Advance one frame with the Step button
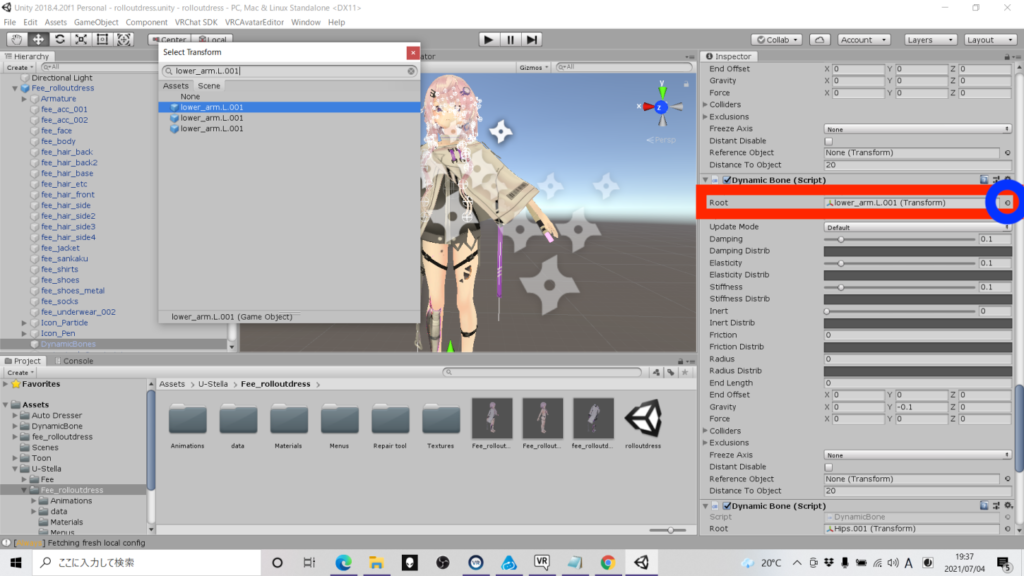Viewport: 1024px width, 576px height. coord(532,40)
